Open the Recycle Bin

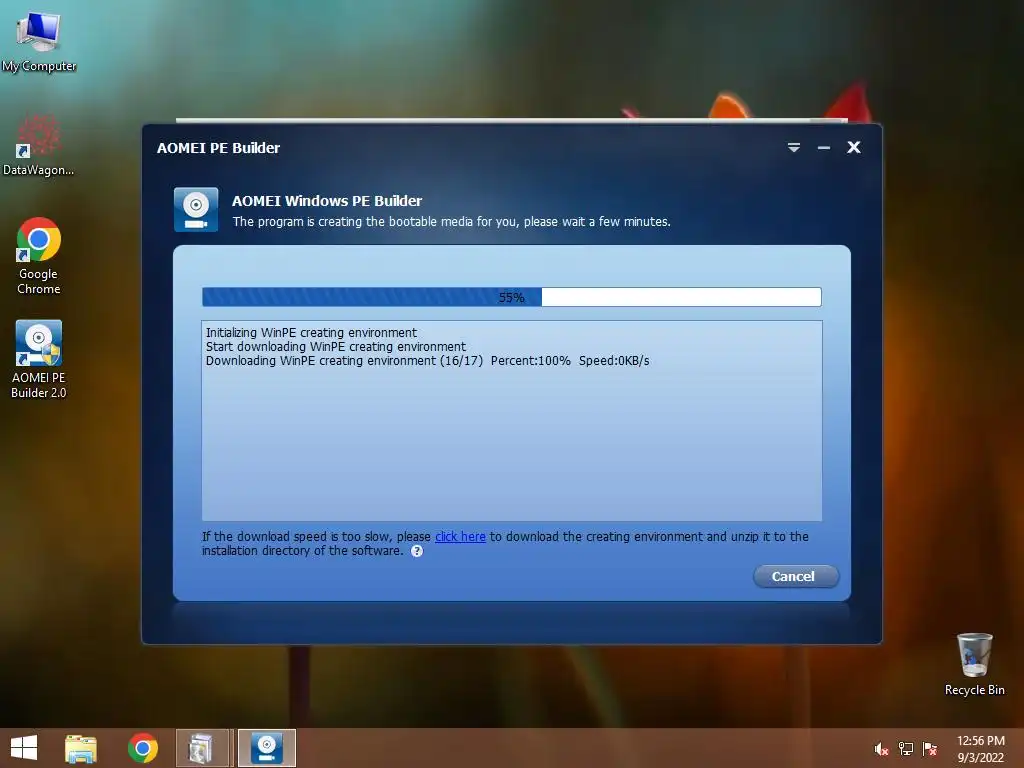[974, 664]
